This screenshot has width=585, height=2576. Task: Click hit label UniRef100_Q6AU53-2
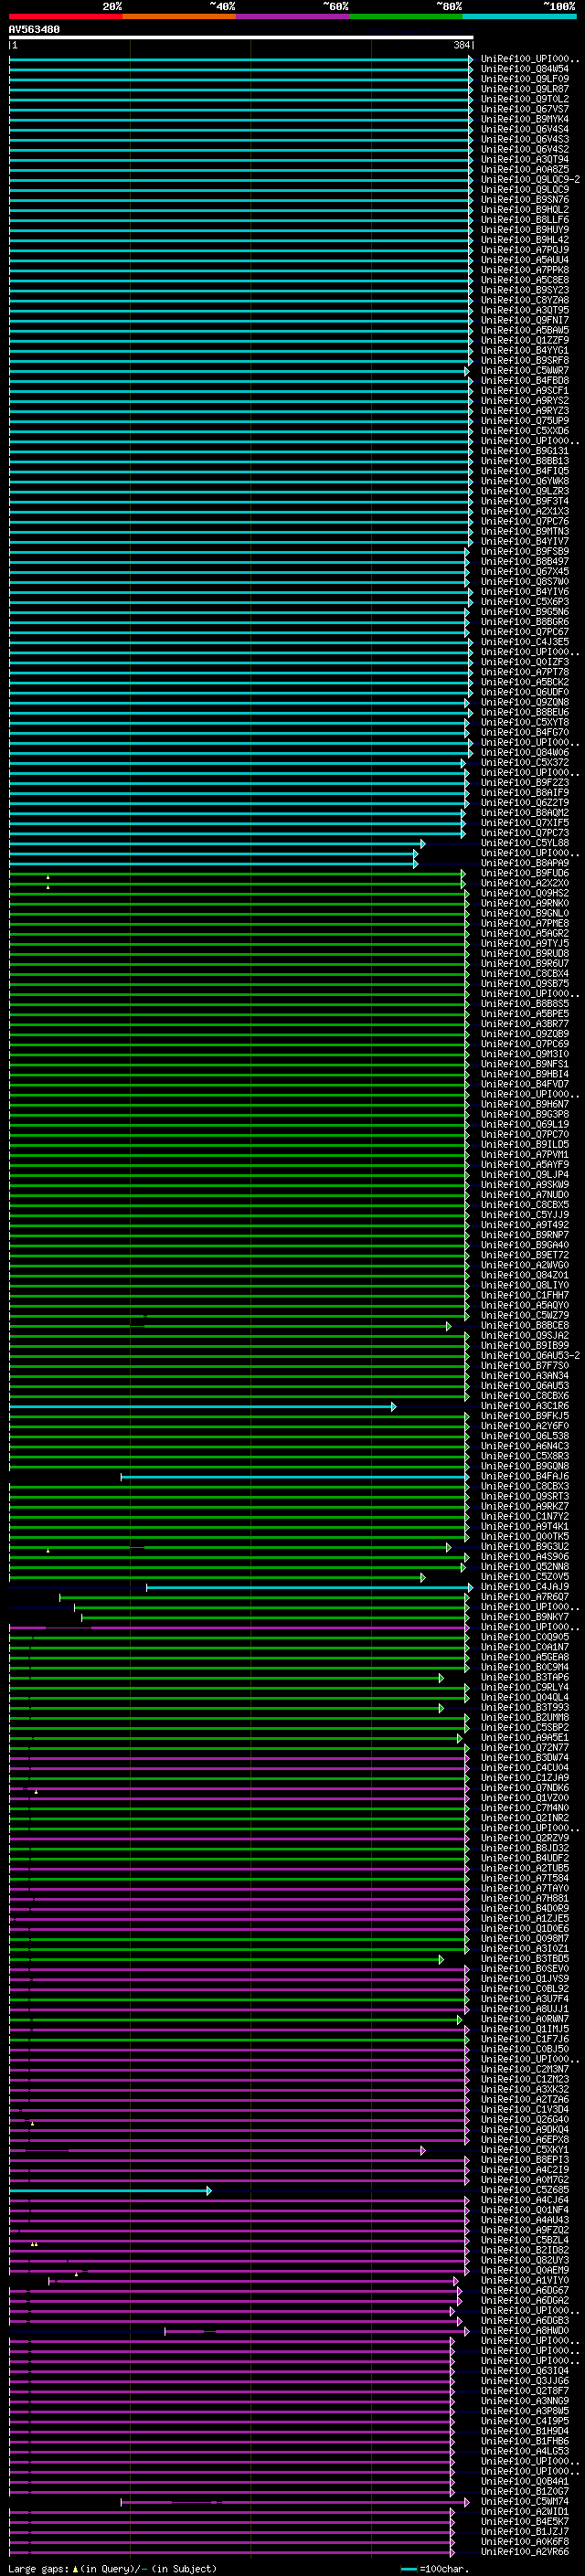tap(531, 1356)
